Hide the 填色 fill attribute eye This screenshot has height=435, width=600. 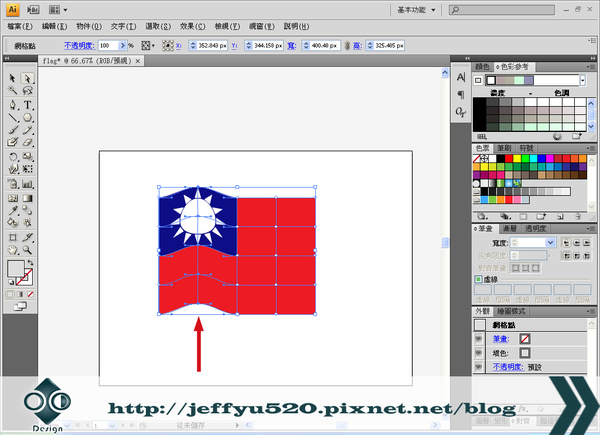pyautogui.click(x=478, y=353)
